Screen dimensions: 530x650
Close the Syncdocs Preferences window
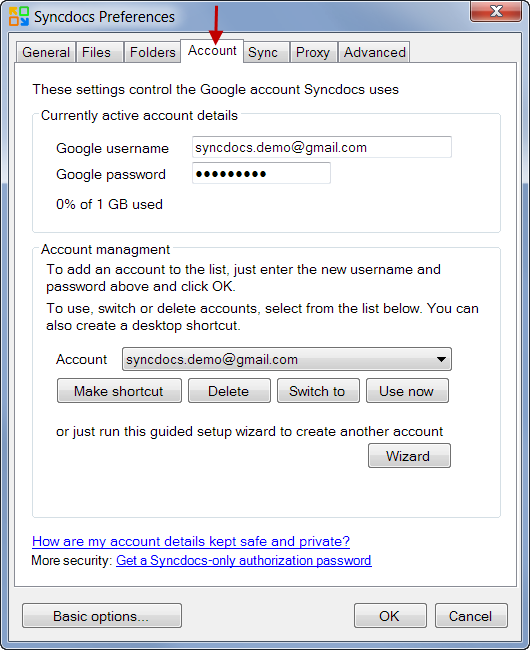(x=496, y=12)
